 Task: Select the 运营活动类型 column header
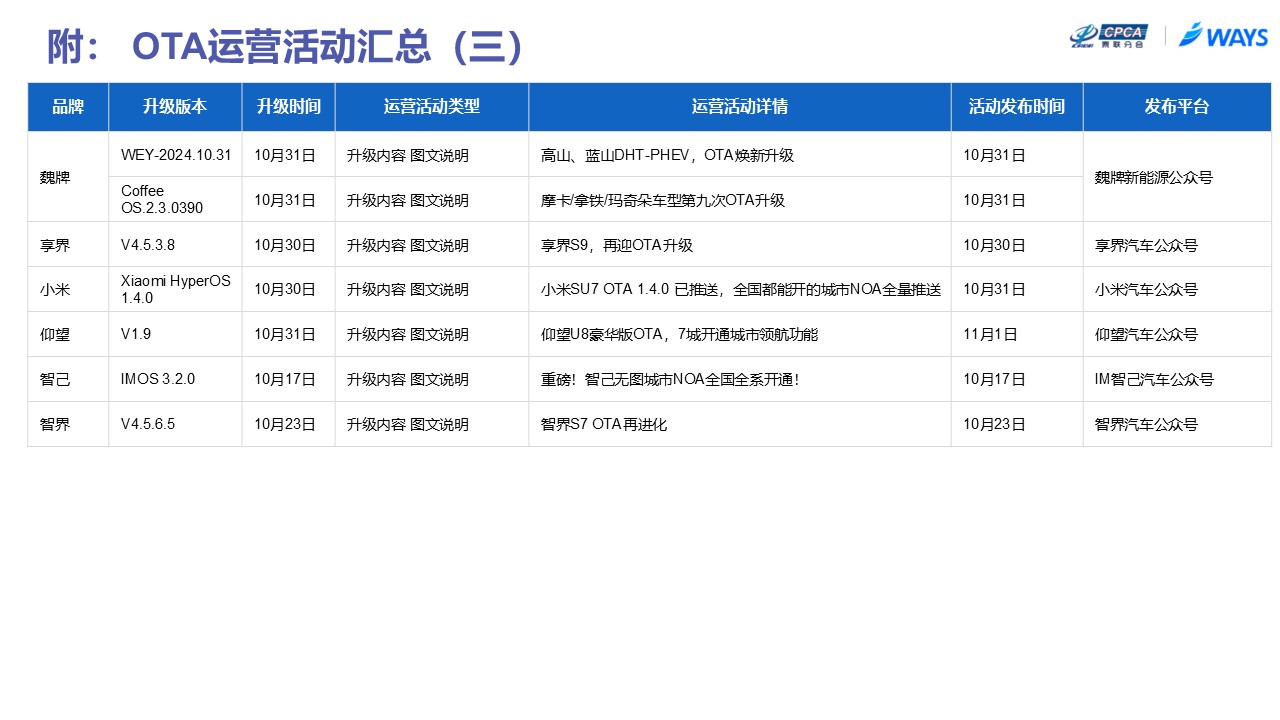pos(432,107)
